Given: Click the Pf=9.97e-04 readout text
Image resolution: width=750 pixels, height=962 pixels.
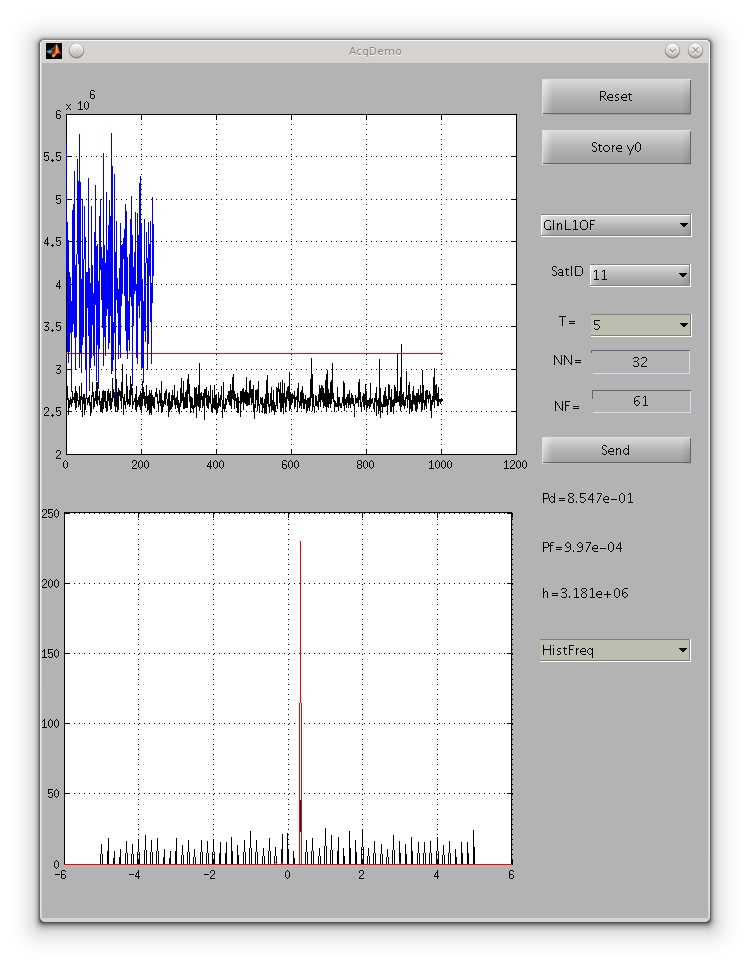Looking at the screenshot, I should click(x=583, y=547).
